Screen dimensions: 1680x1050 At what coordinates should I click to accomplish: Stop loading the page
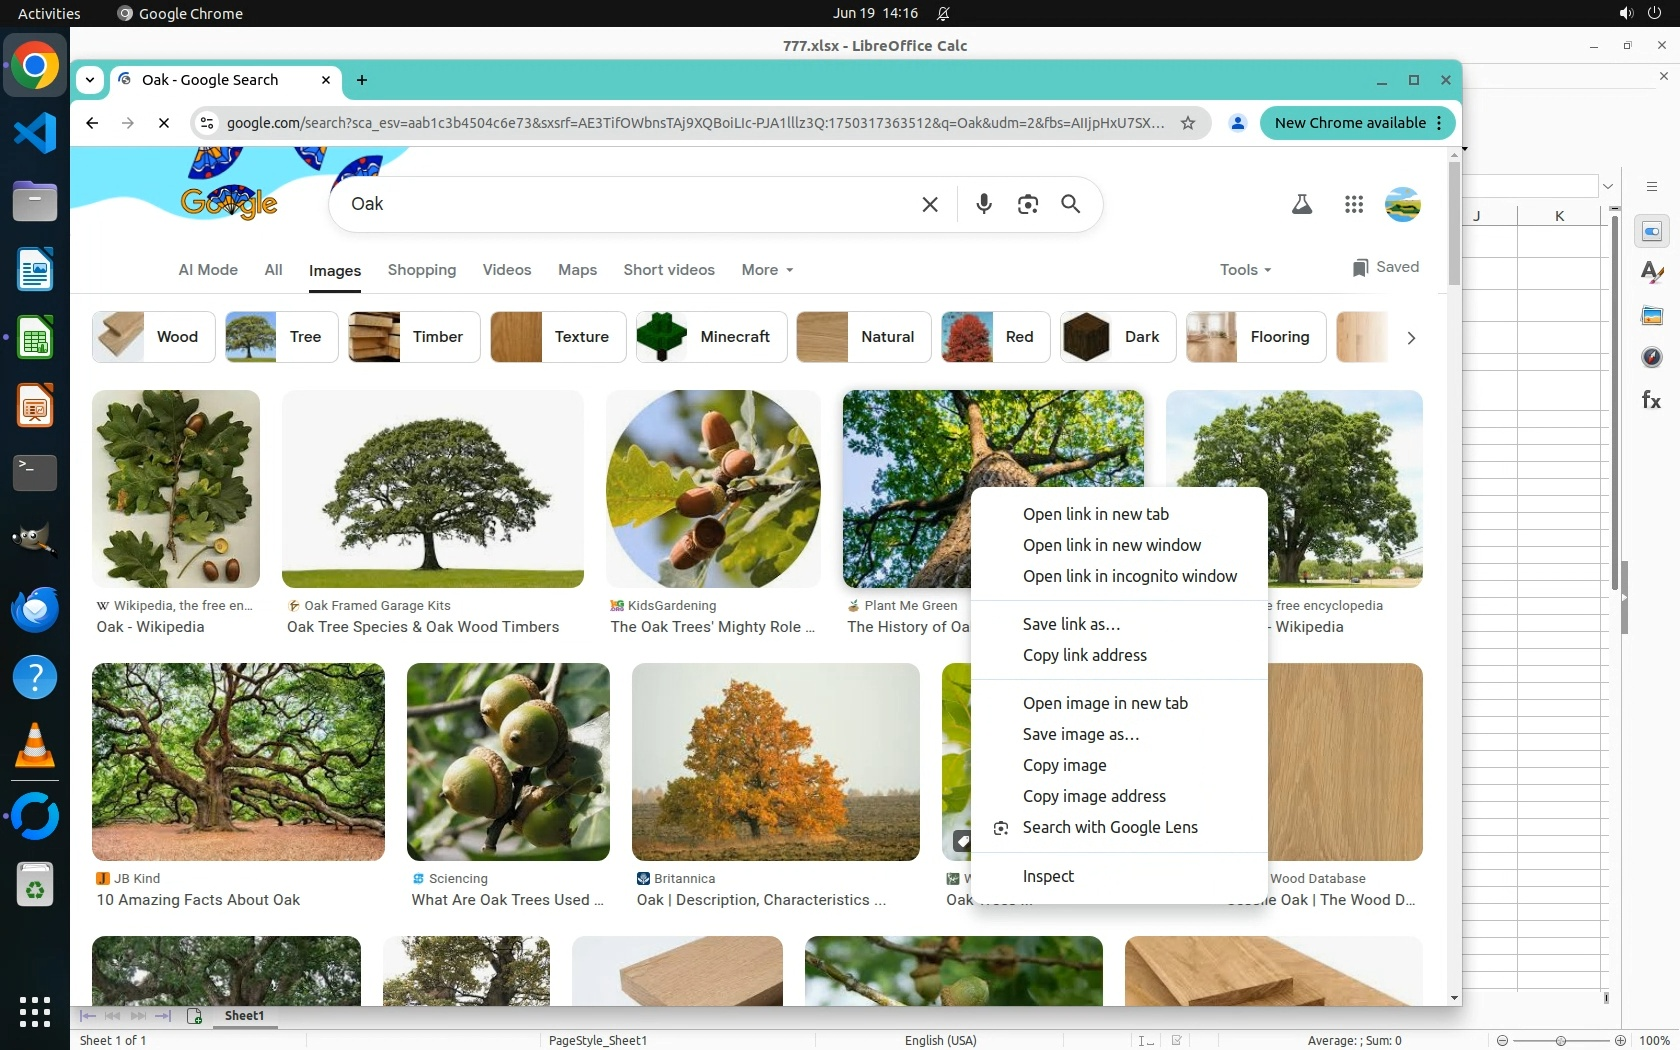pos(164,123)
